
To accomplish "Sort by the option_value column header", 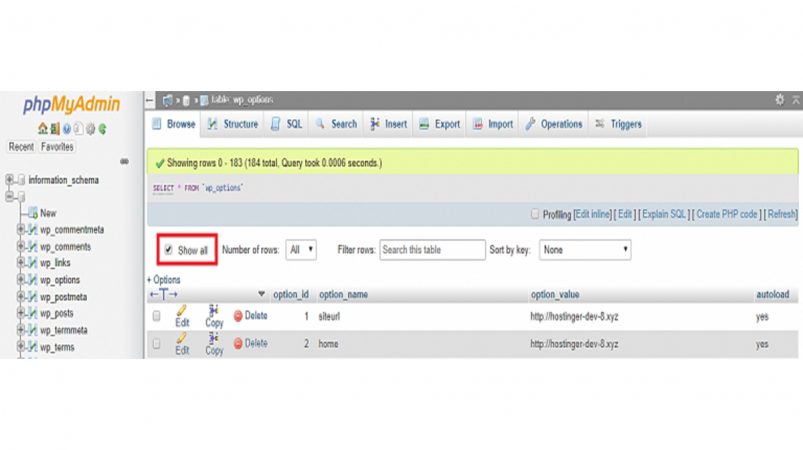I will (555, 294).
